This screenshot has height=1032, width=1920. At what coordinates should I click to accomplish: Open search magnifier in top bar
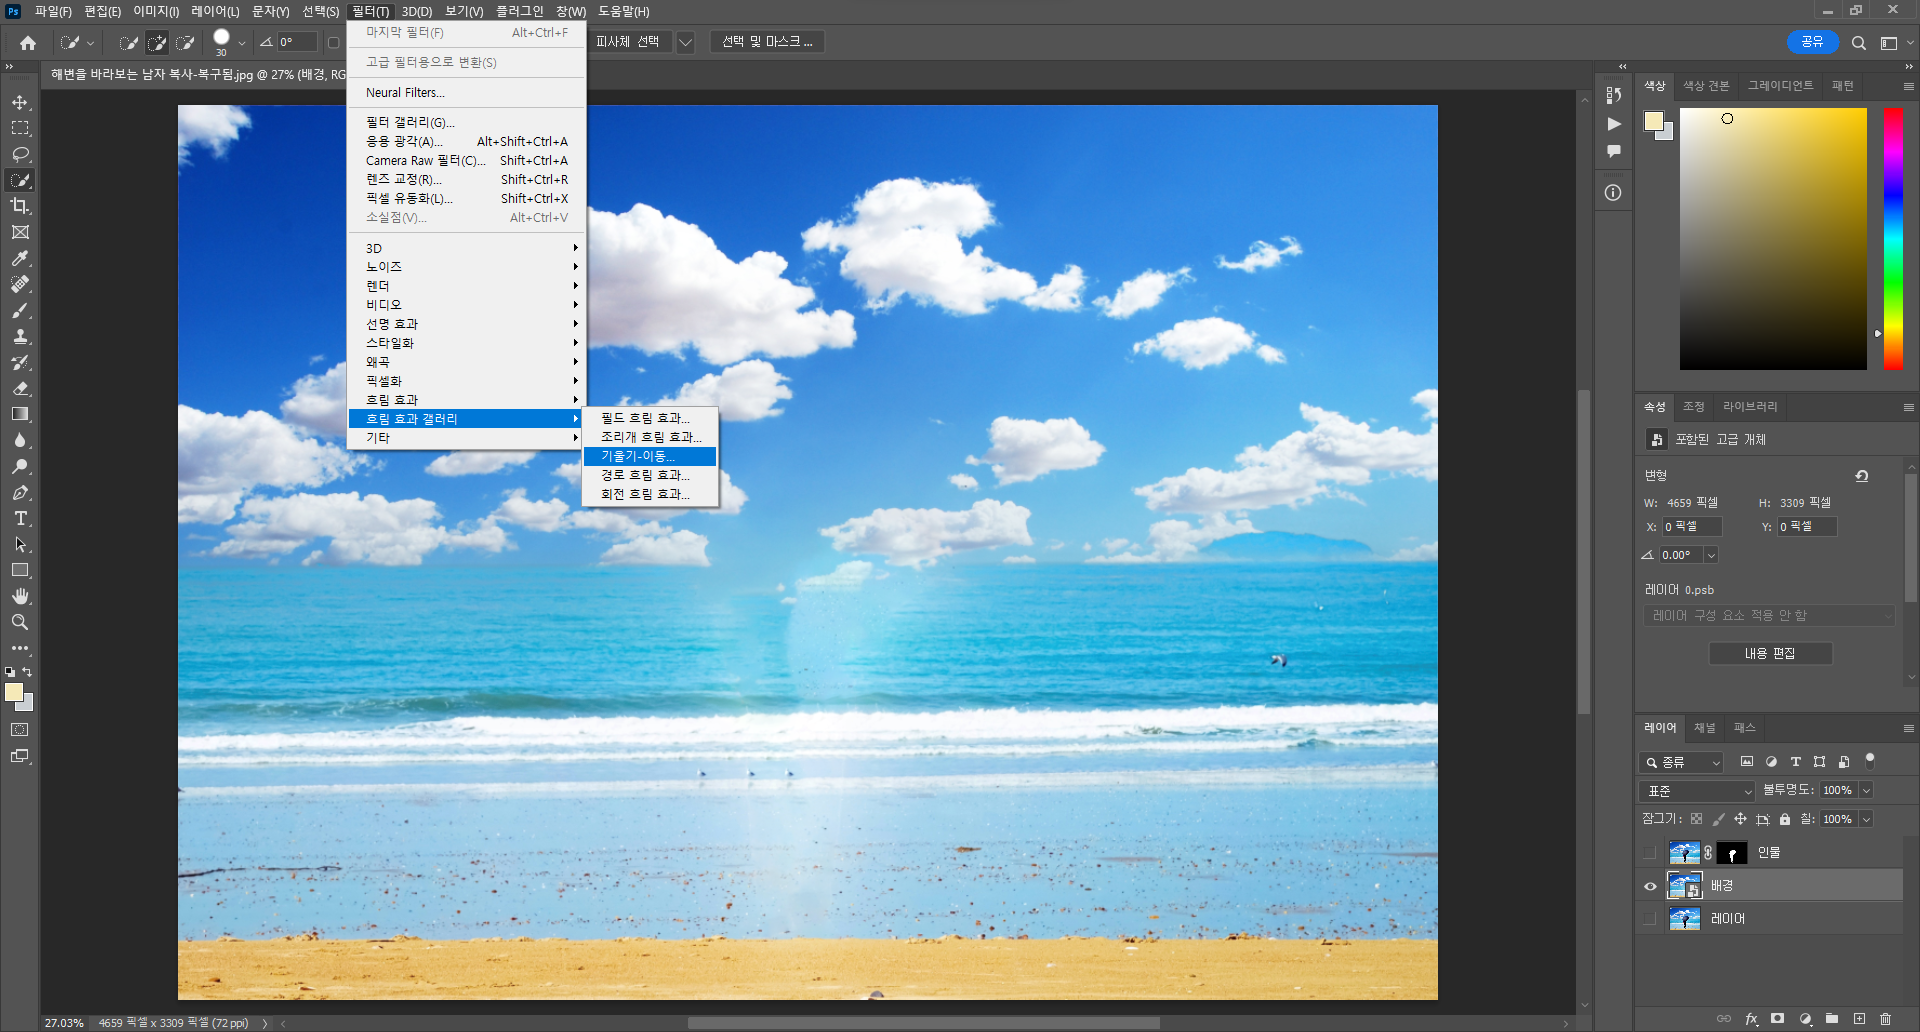click(x=1858, y=43)
